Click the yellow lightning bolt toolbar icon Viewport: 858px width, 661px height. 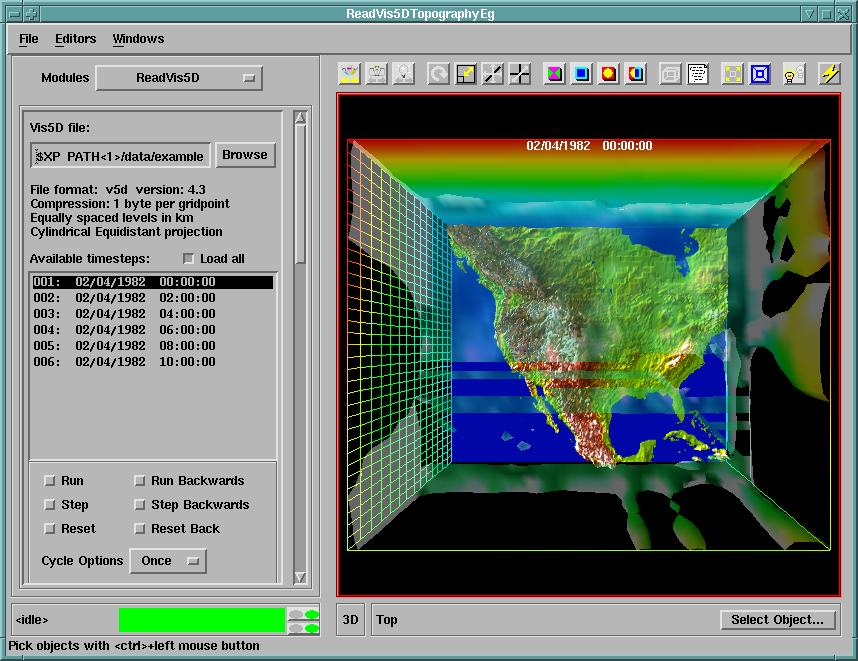(x=829, y=74)
